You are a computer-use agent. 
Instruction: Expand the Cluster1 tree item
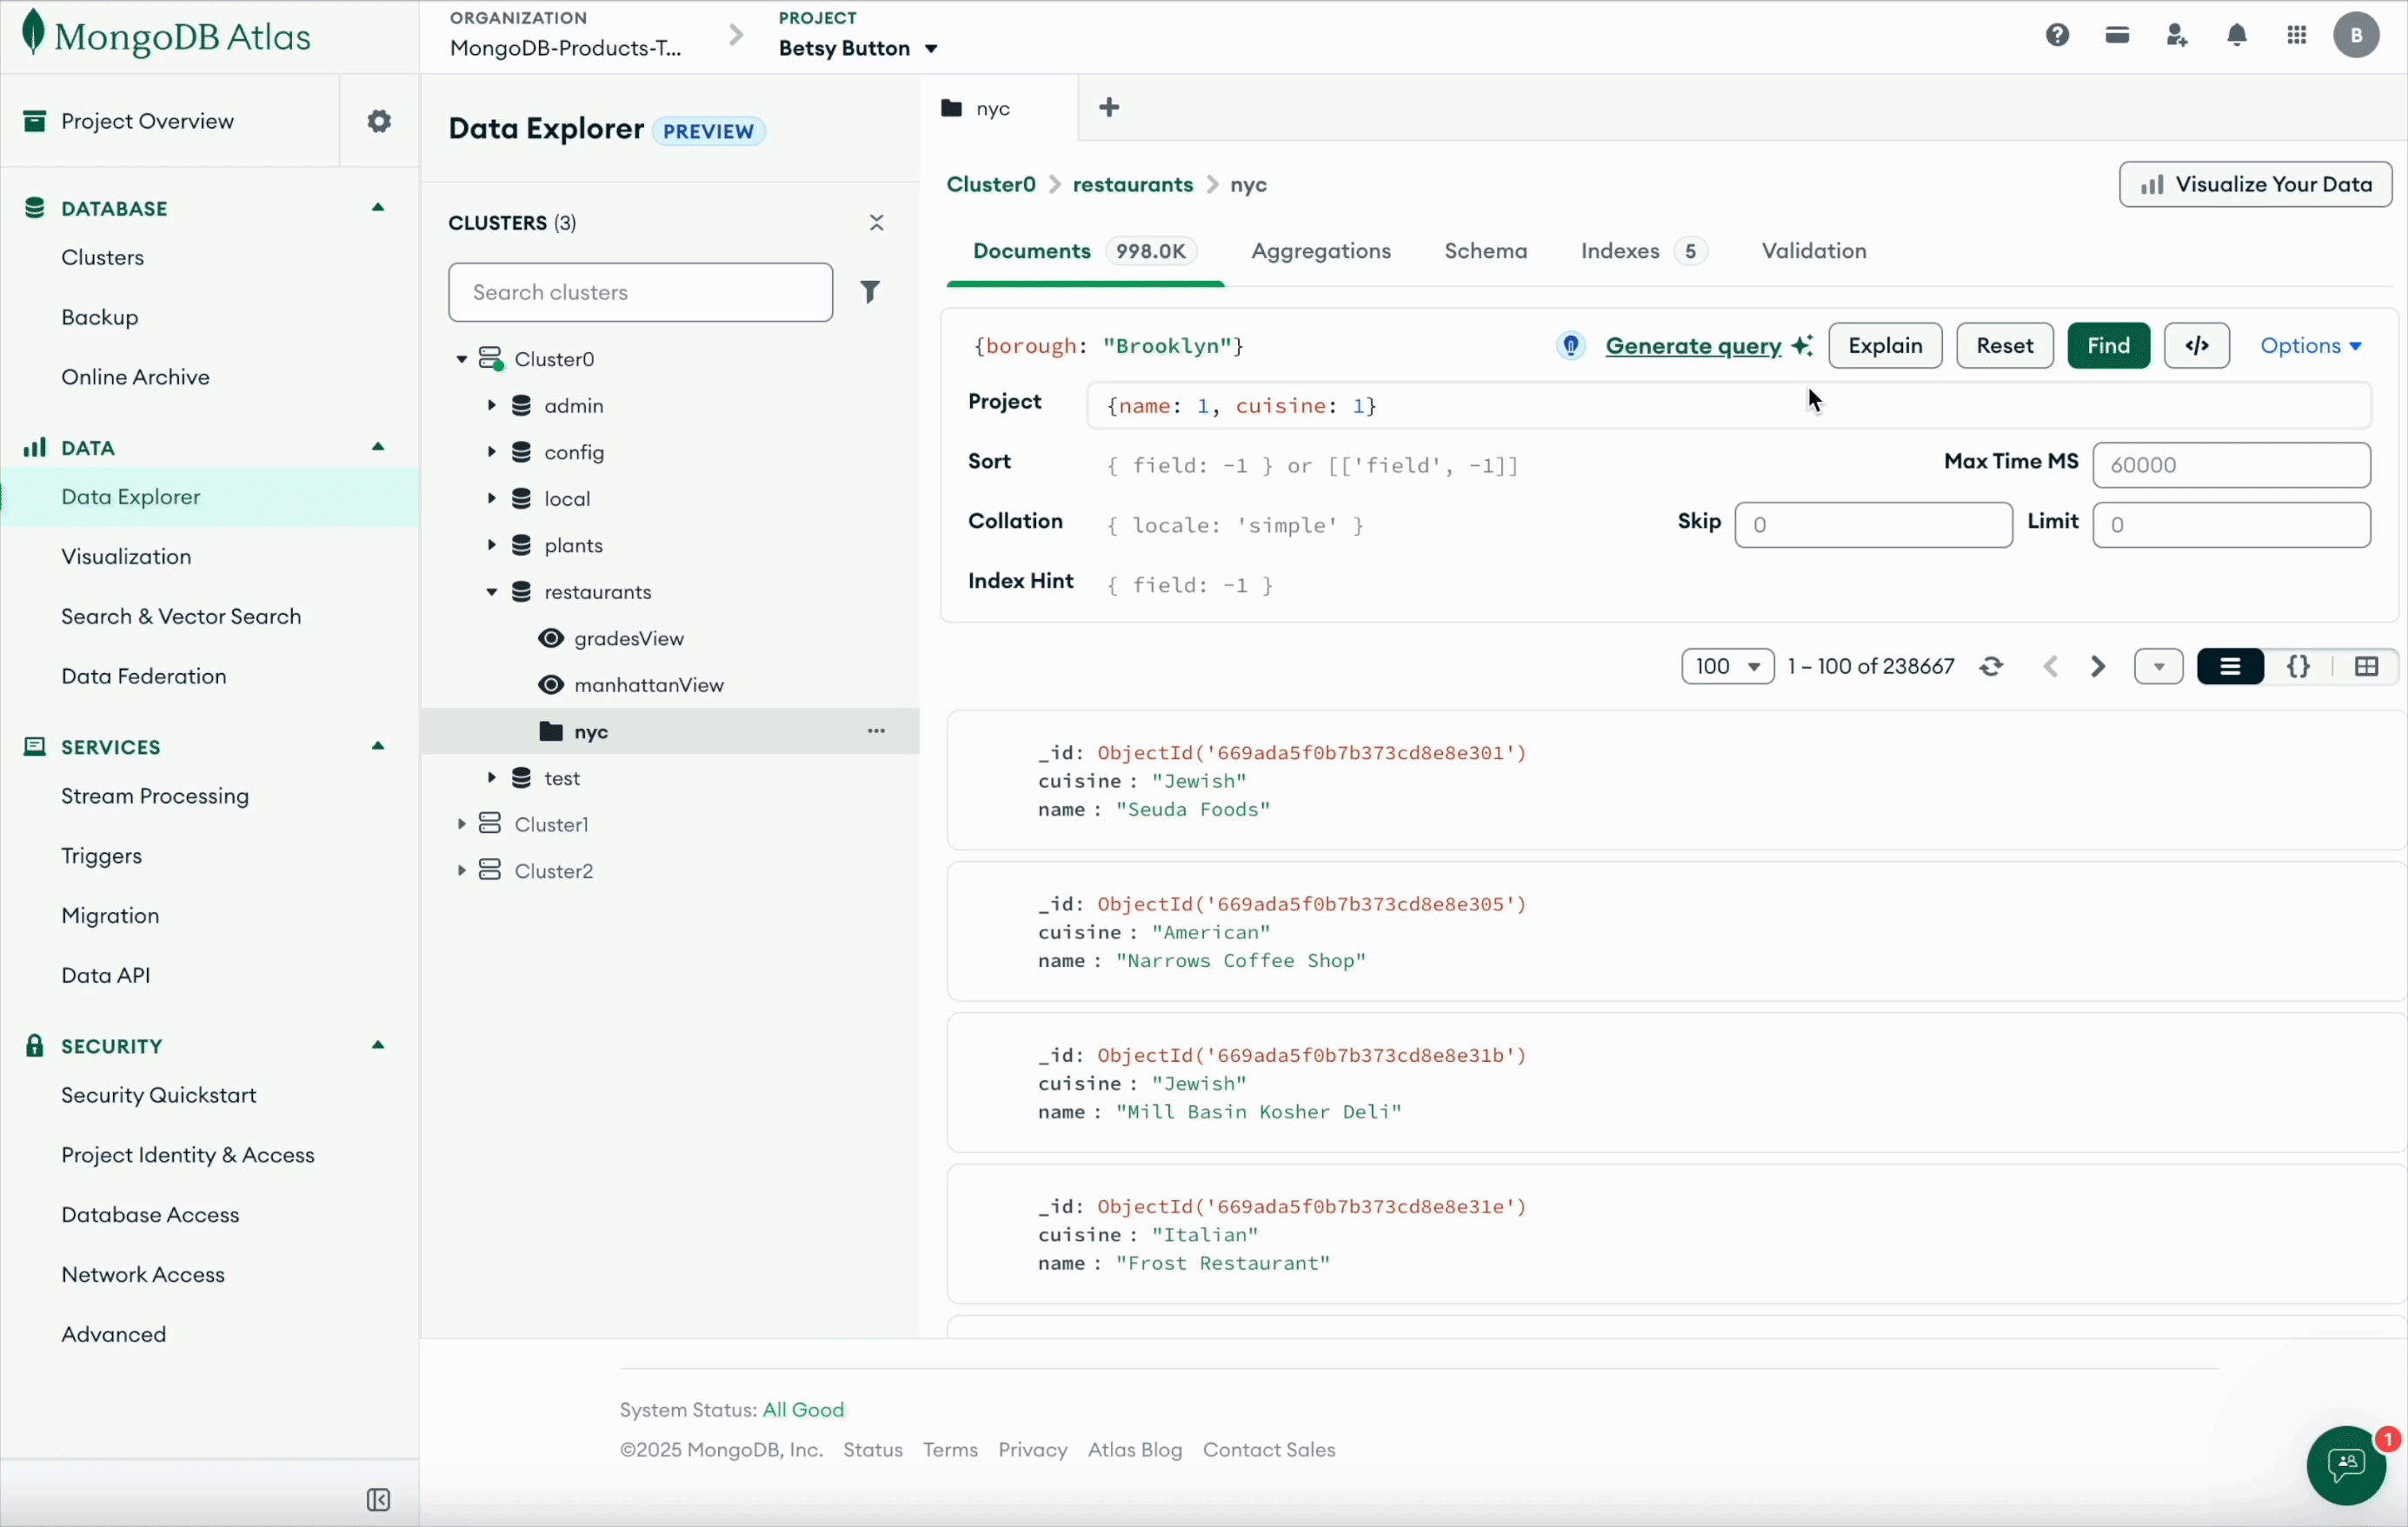(x=462, y=823)
